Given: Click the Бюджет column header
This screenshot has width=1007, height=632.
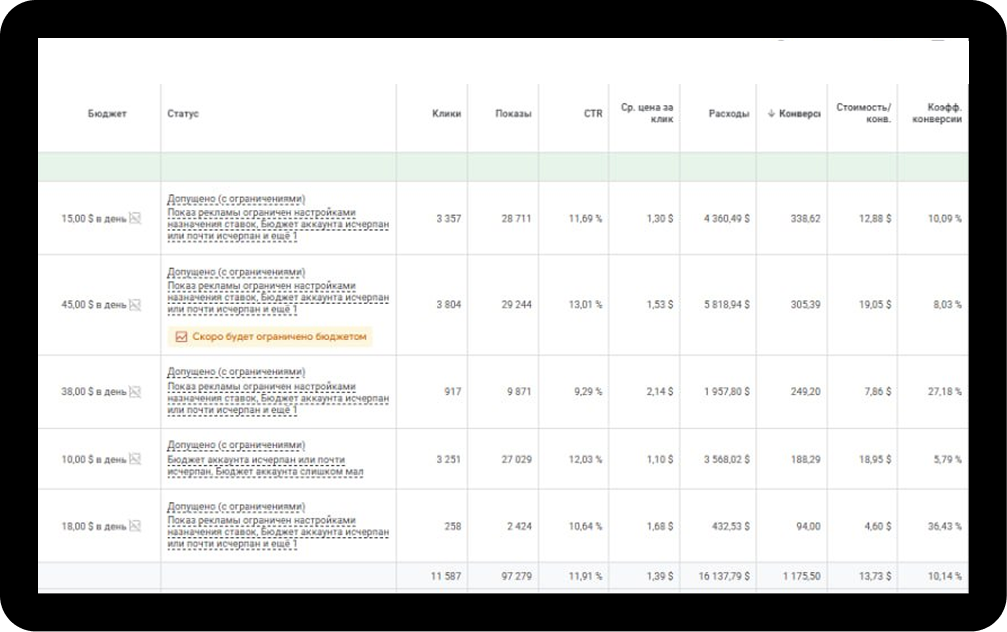Looking at the screenshot, I should point(107,114).
